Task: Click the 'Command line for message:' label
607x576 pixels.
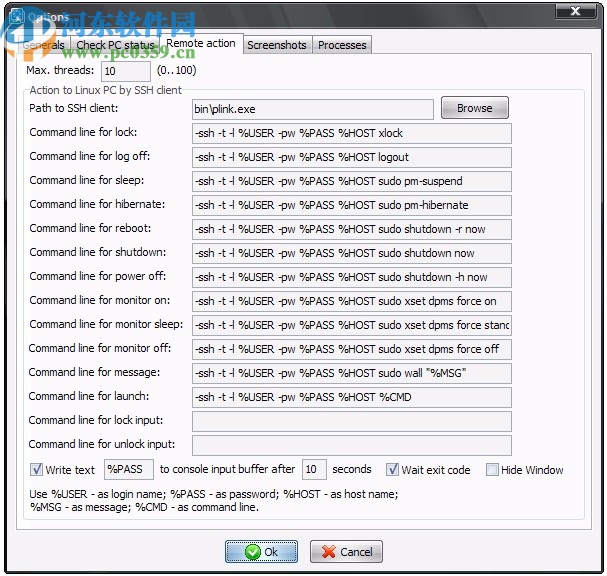Action: point(94,372)
